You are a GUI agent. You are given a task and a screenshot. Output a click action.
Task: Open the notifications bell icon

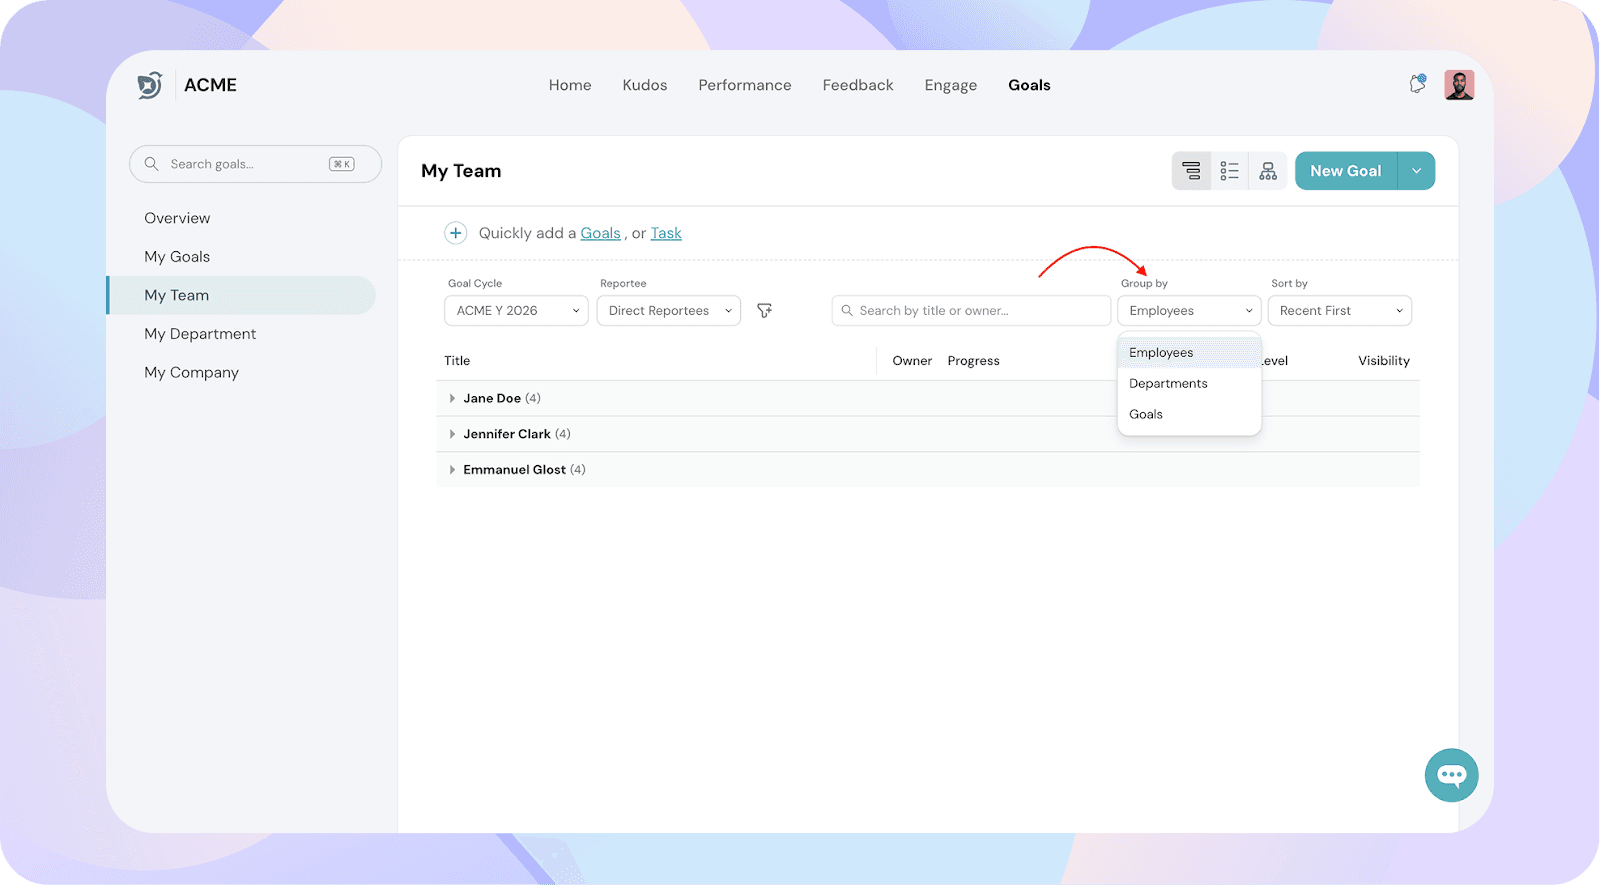tap(1417, 85)
